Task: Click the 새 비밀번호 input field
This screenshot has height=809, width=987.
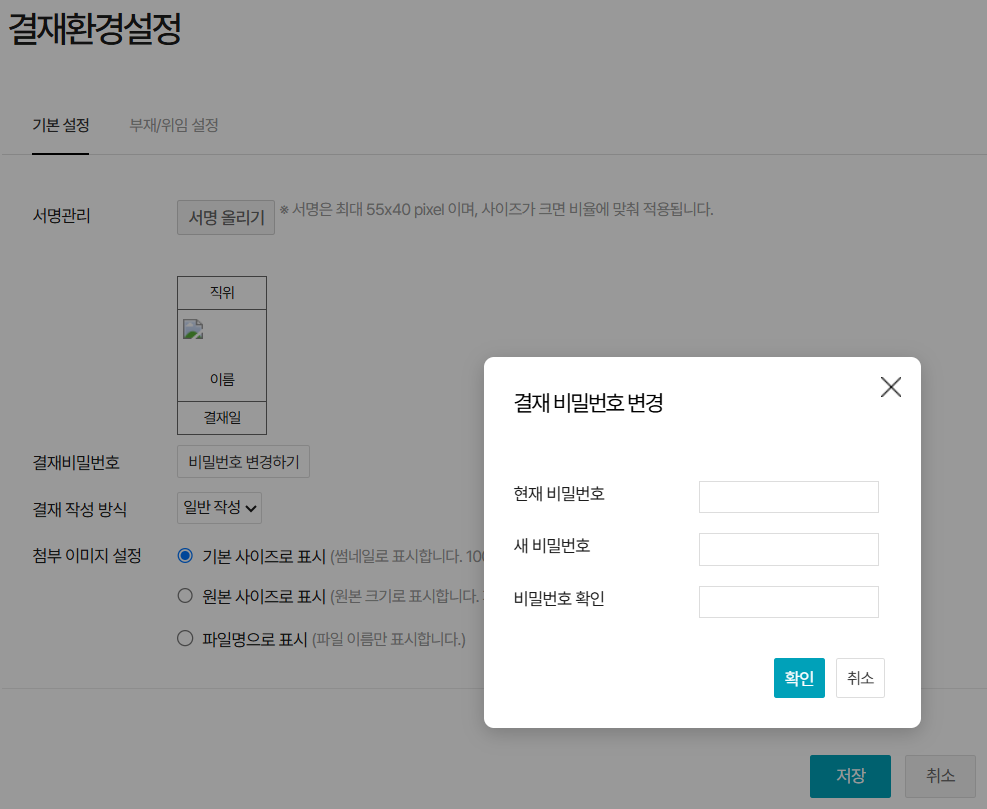Action: [788, 549]
